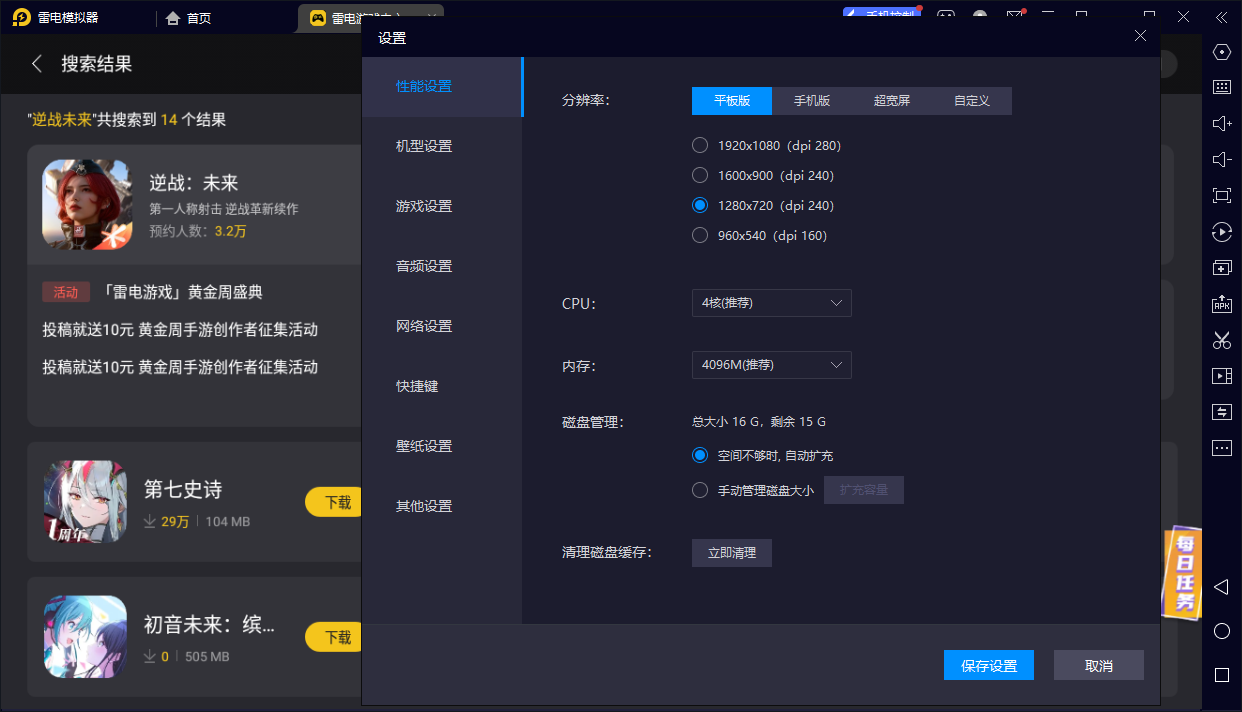The width and height of the screenshot is (1242, 712).
Task: Click the 保存设置 save button
Action: tap(988, 664)
